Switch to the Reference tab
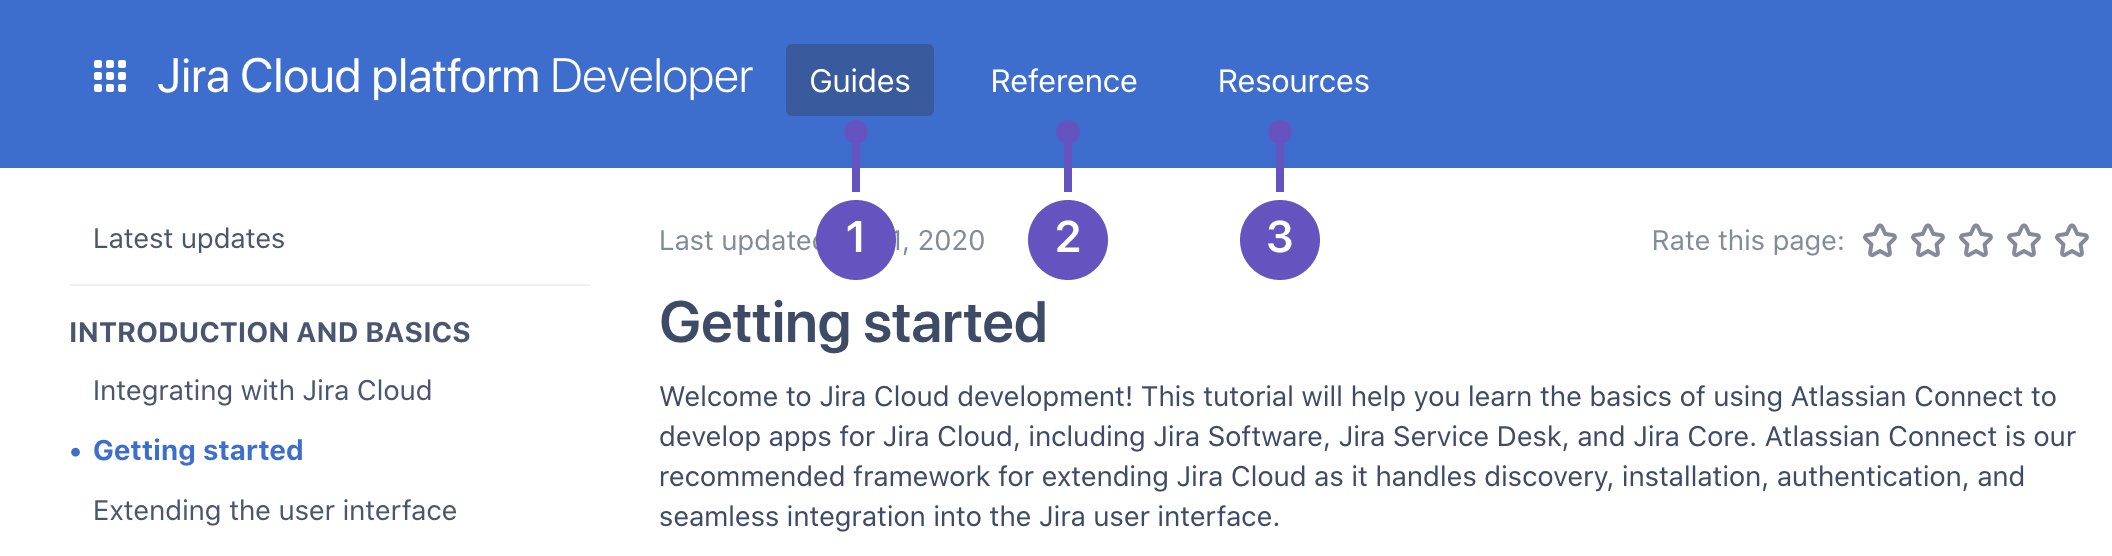Screen dimensions: 2112x556 tap(1064, 81)
